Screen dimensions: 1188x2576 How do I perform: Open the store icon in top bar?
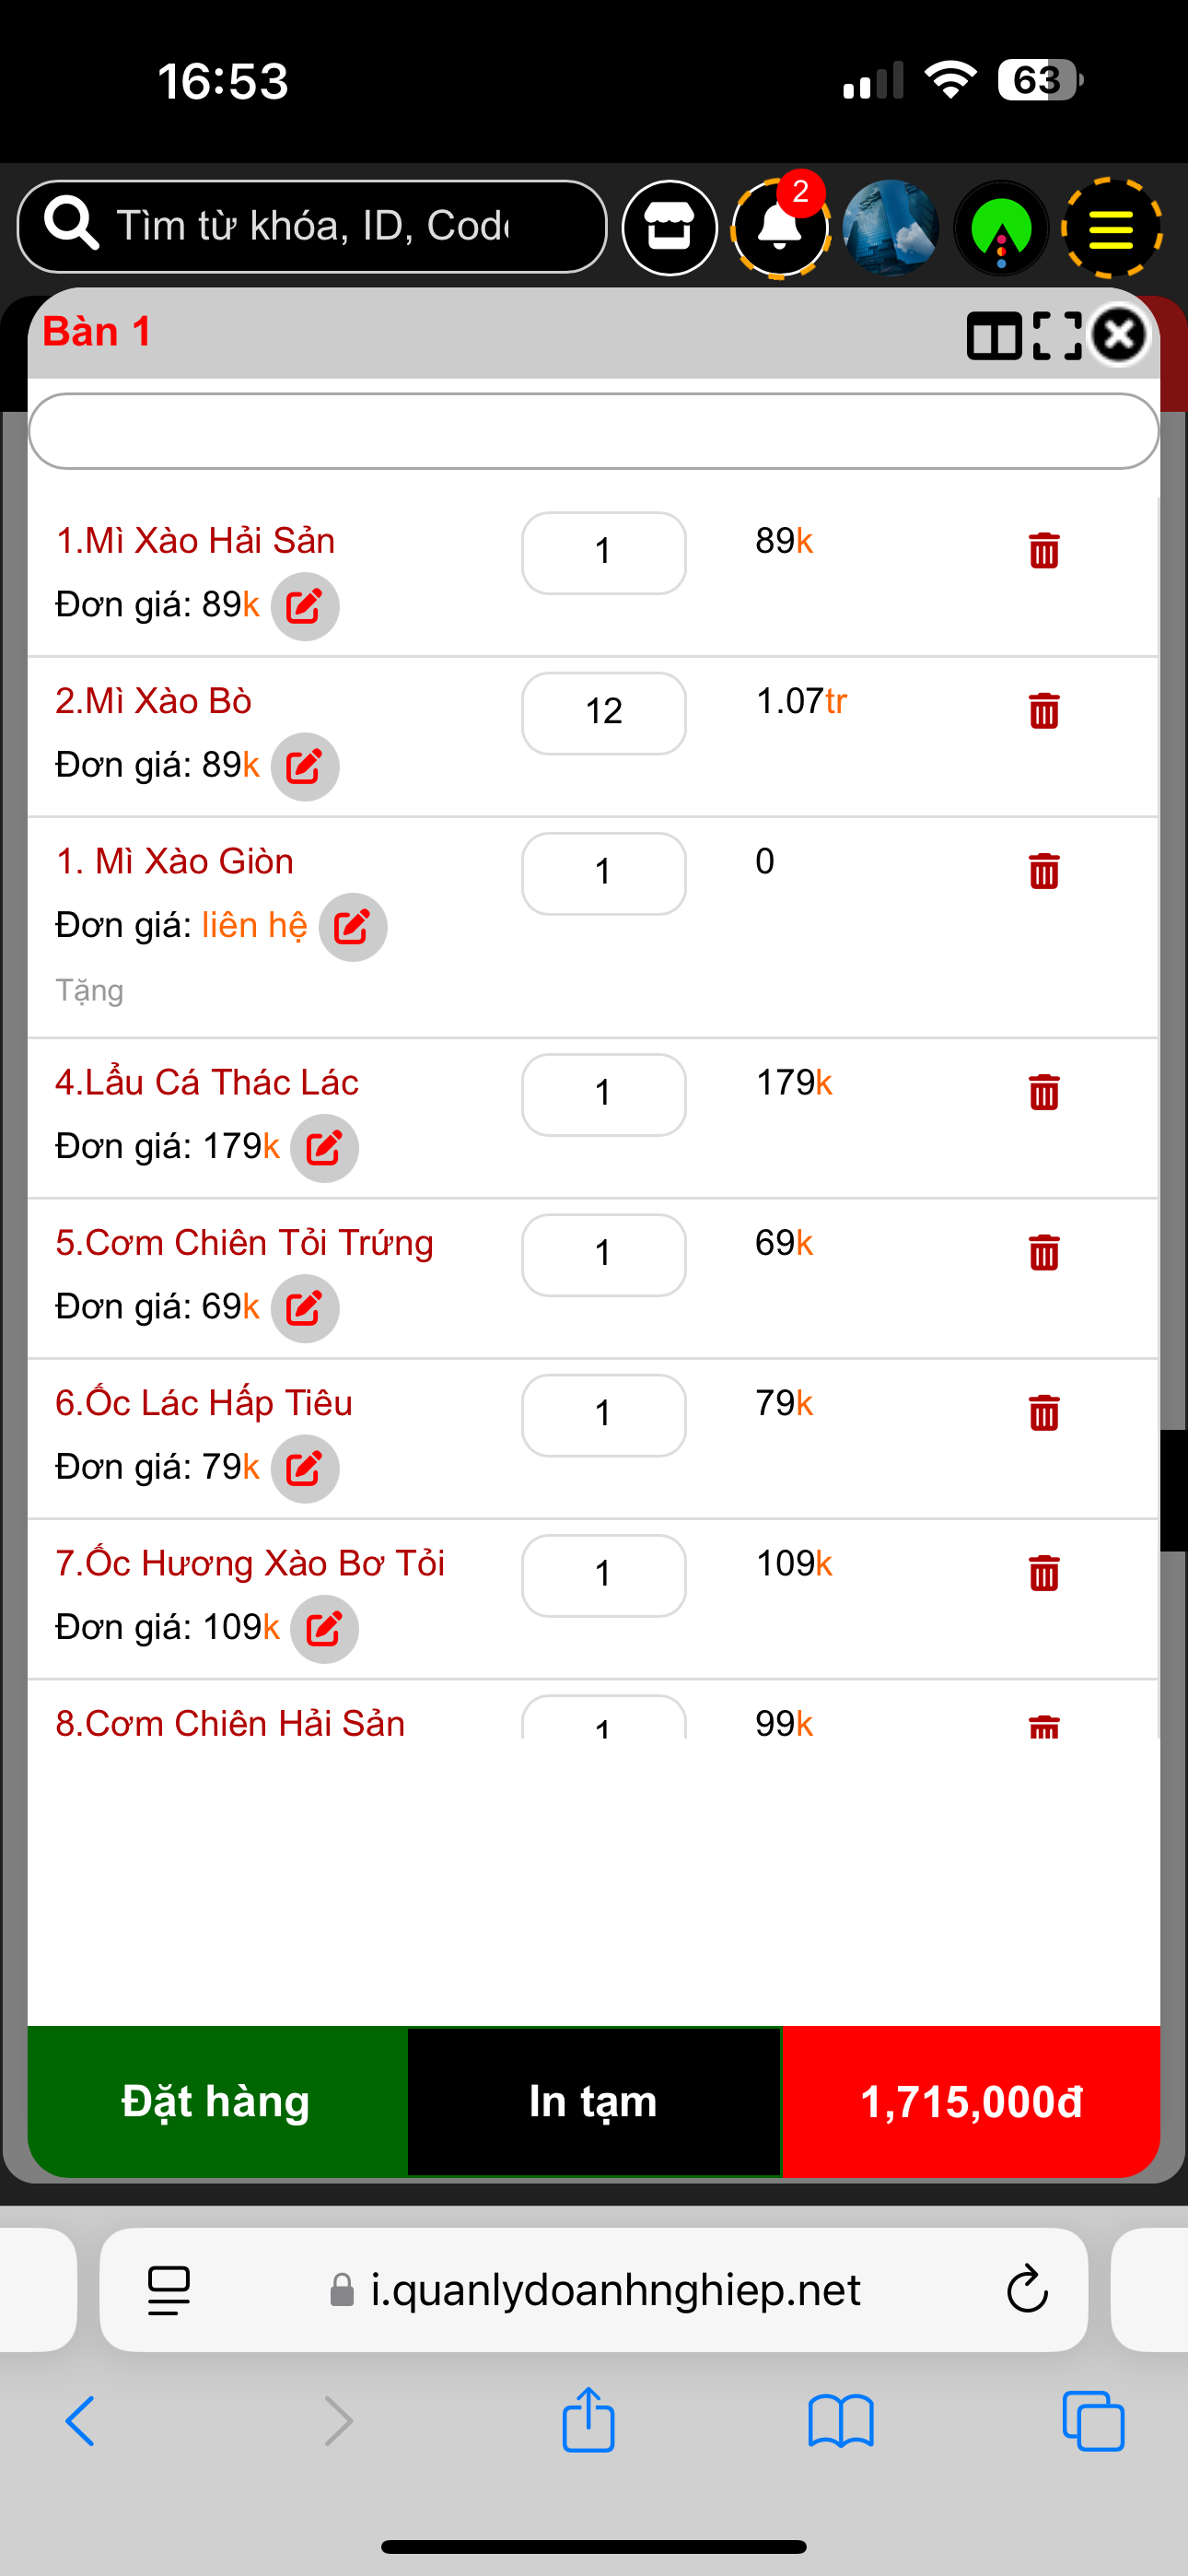point(669,228)
